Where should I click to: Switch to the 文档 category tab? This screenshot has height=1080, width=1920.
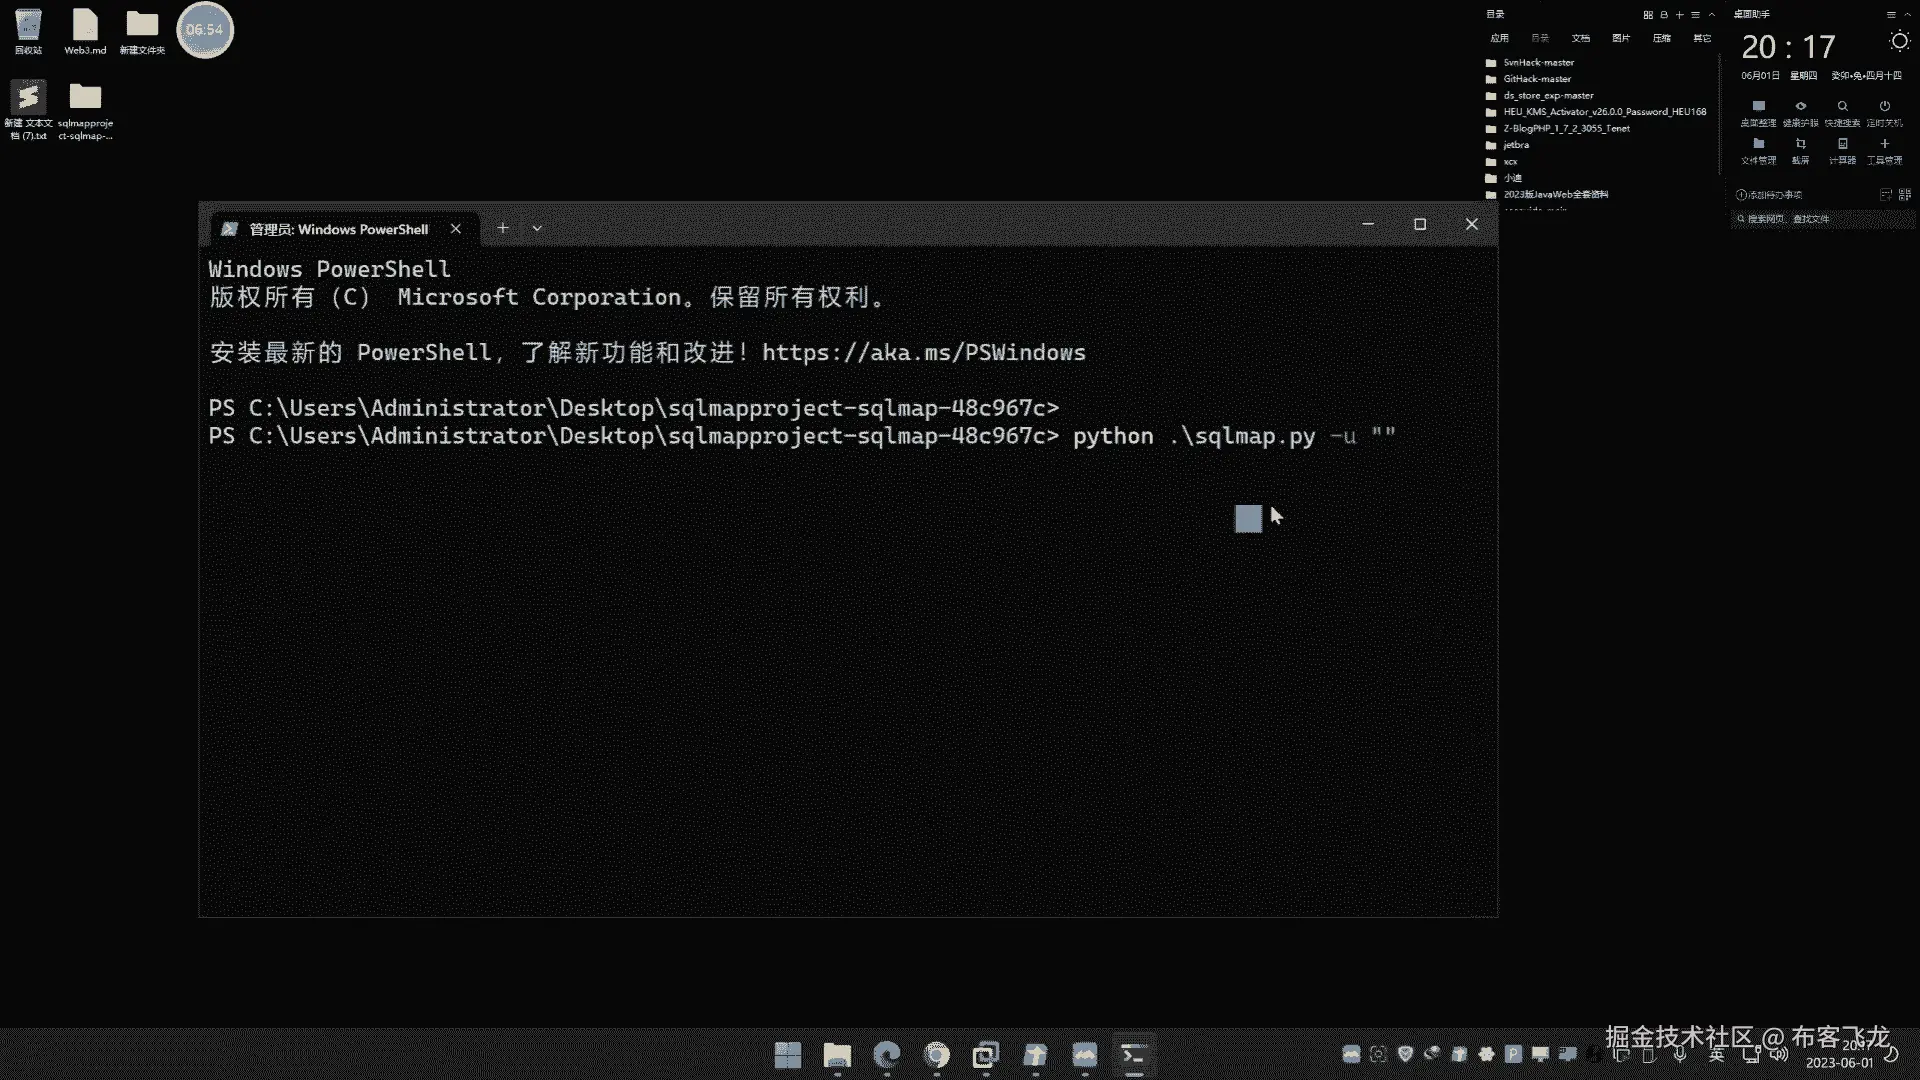1580,38
